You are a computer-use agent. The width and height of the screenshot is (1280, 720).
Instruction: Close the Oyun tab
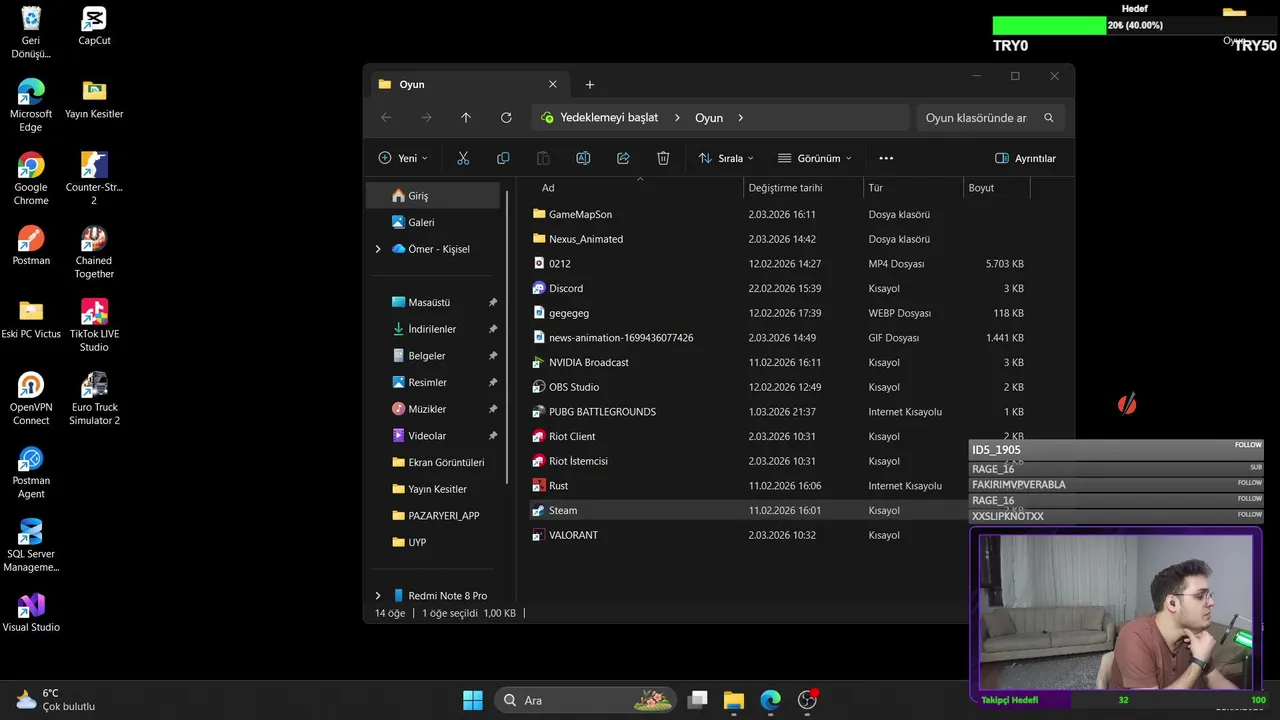(553, 85)
